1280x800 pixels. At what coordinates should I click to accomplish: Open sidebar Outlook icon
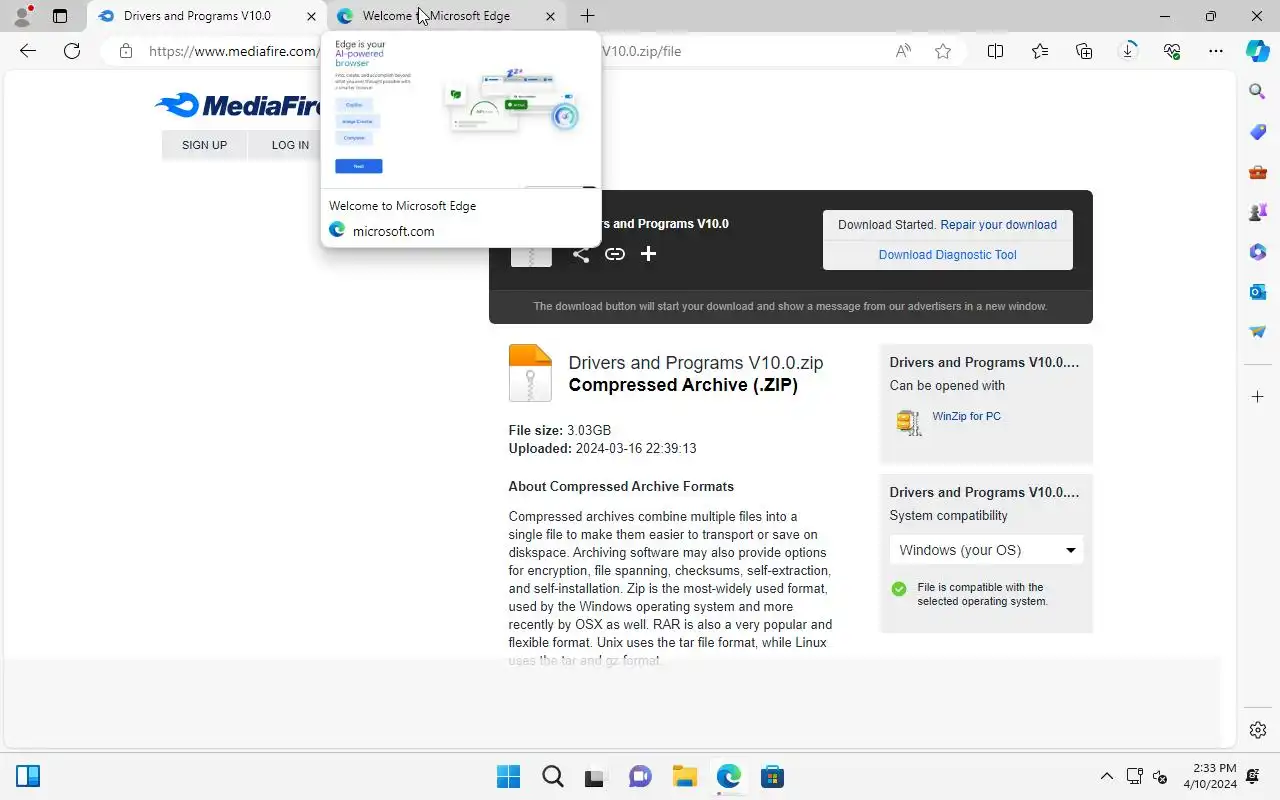coord(1258,292)
